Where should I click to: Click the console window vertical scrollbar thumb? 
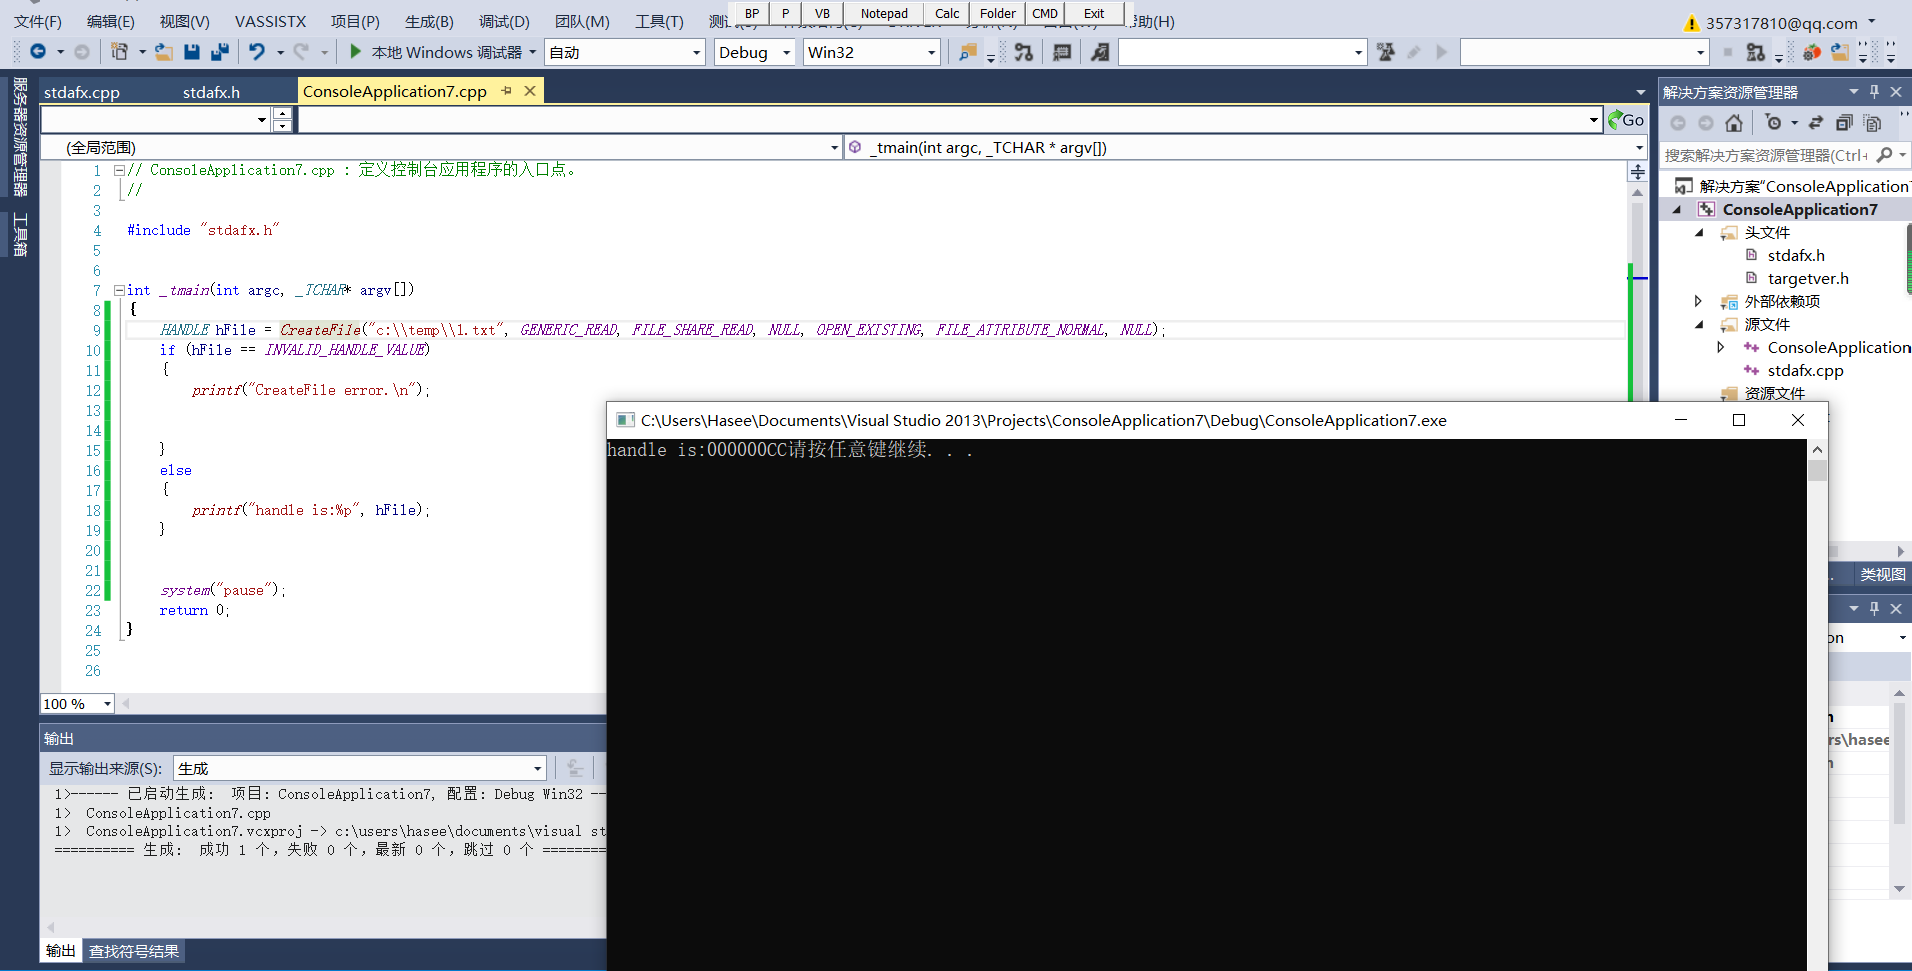click(x=1817, y=470)
